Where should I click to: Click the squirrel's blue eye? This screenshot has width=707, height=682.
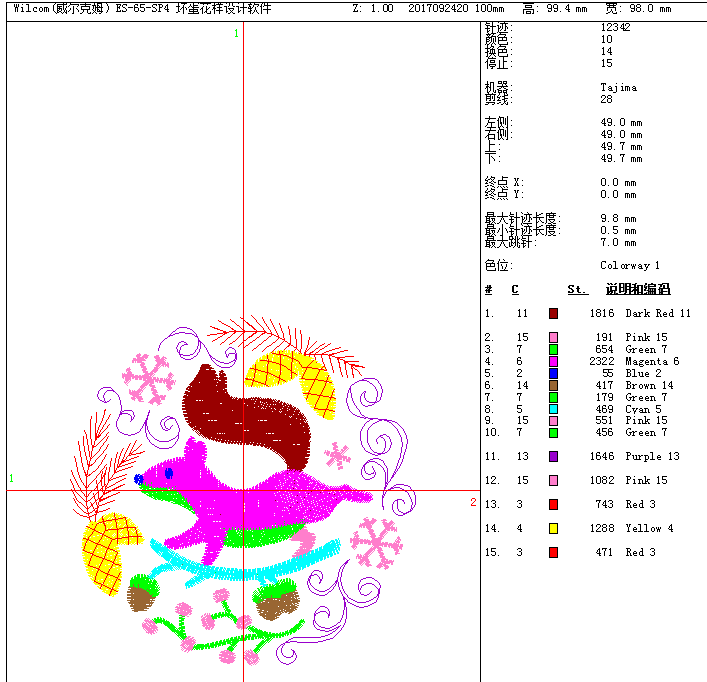coord(168,472)
